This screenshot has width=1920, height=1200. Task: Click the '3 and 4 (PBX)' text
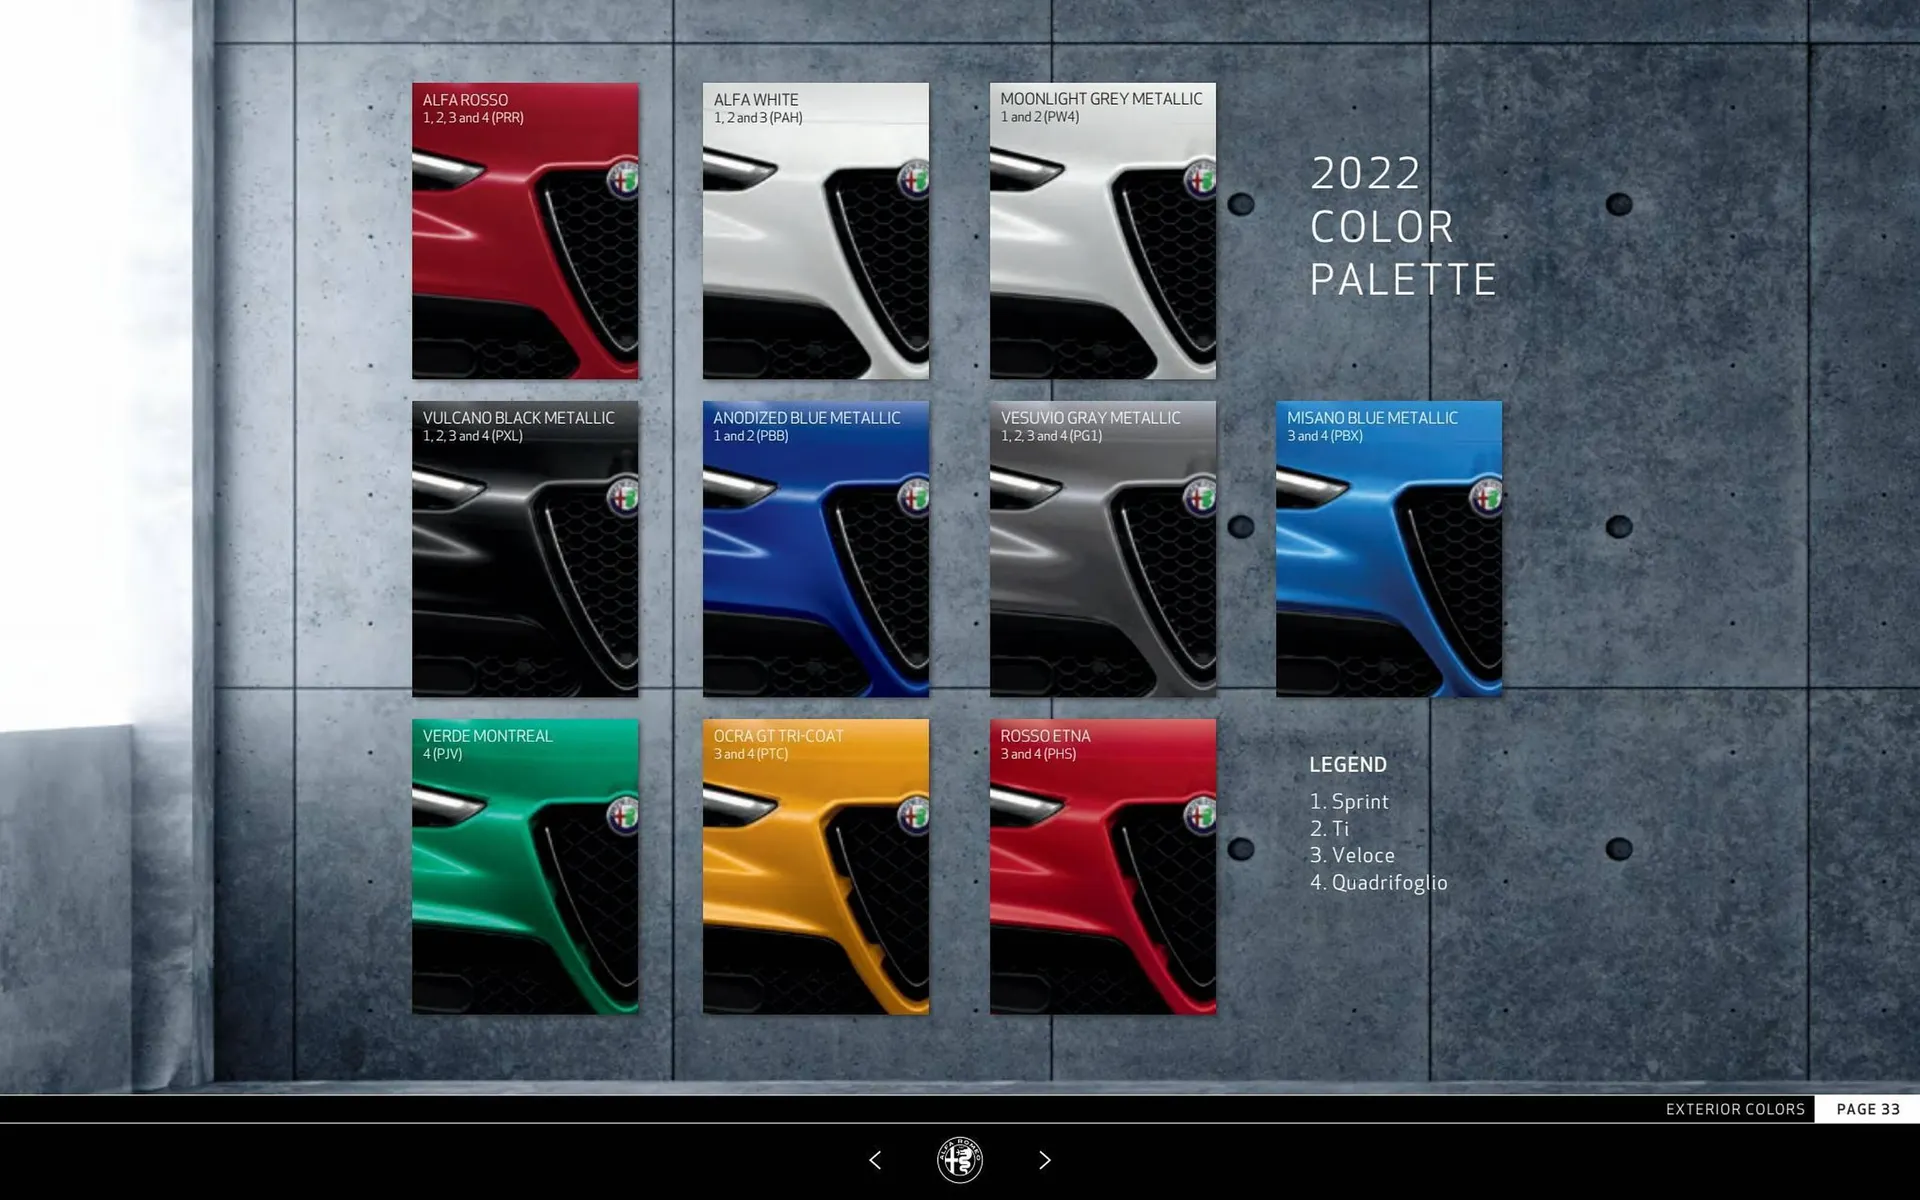(1325, 436)
